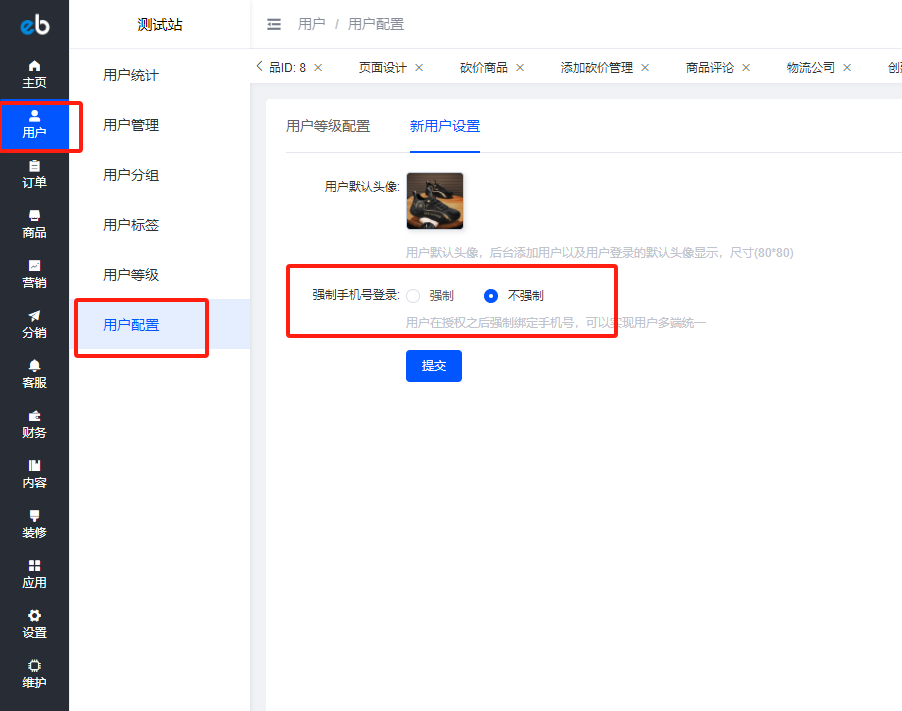This screenshot has width=902, height=711.
Task: Open 用户管理 in the submenu
Action: 131,125
